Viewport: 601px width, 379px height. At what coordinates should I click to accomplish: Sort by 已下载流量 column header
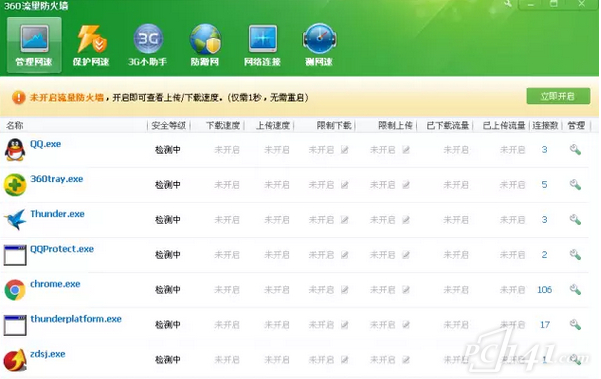(x=448, y=125)
